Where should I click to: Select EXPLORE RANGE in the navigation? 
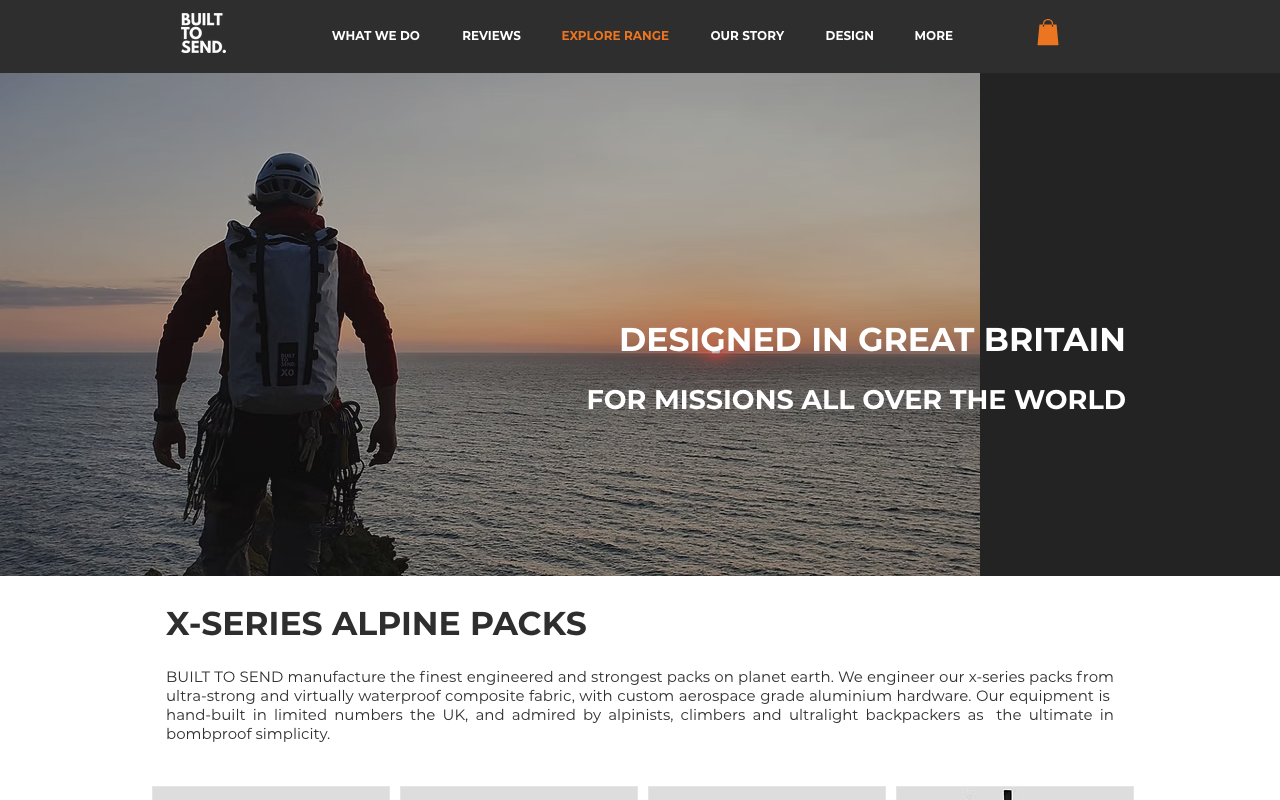pyautogui.click(x=615, y=36)
